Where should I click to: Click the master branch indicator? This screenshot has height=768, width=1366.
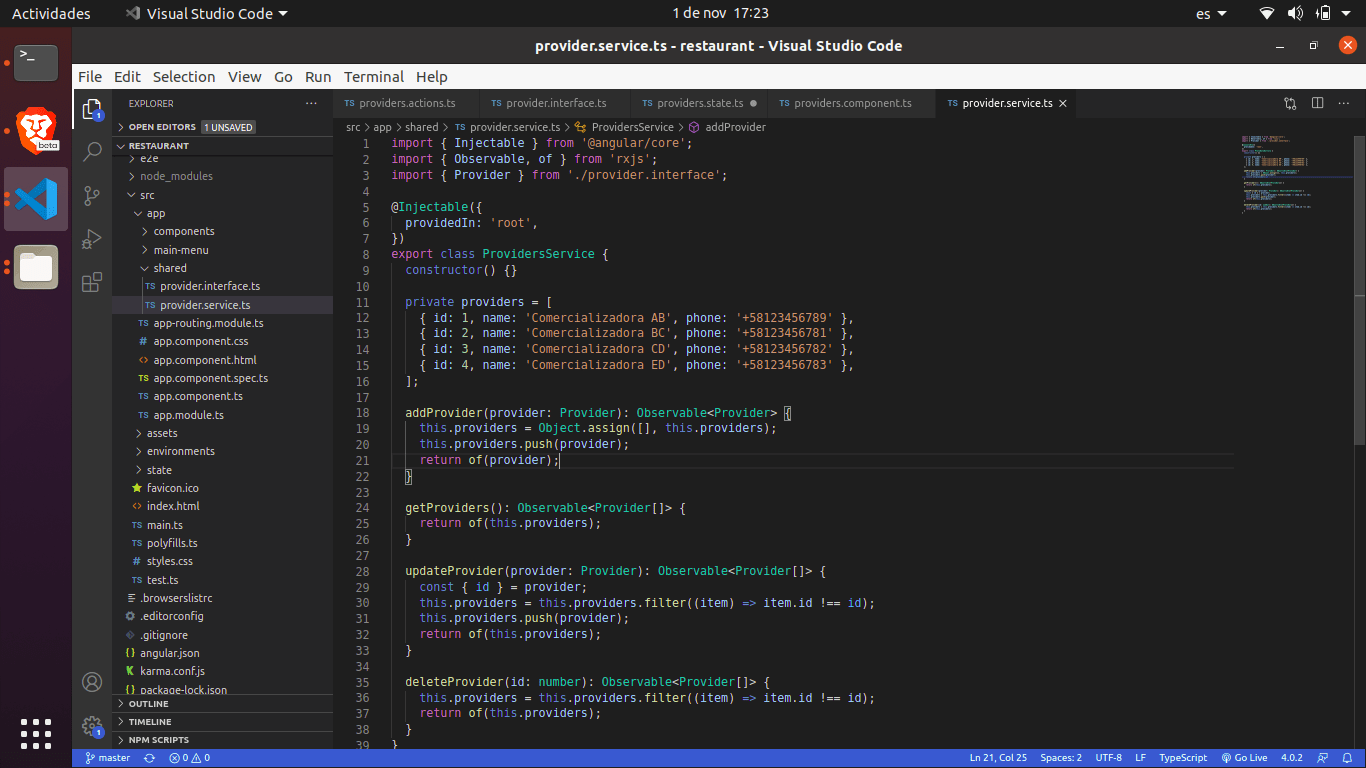108,758
